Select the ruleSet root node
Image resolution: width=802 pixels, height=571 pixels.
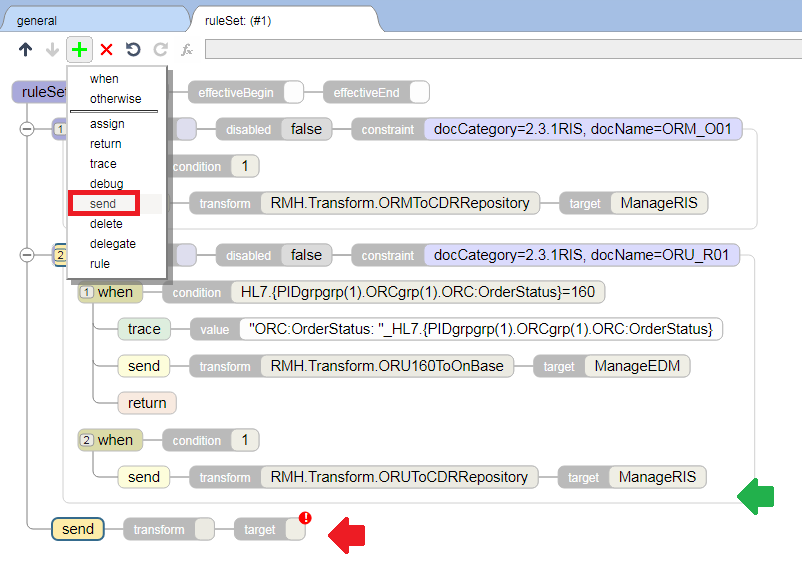(40, 92)
